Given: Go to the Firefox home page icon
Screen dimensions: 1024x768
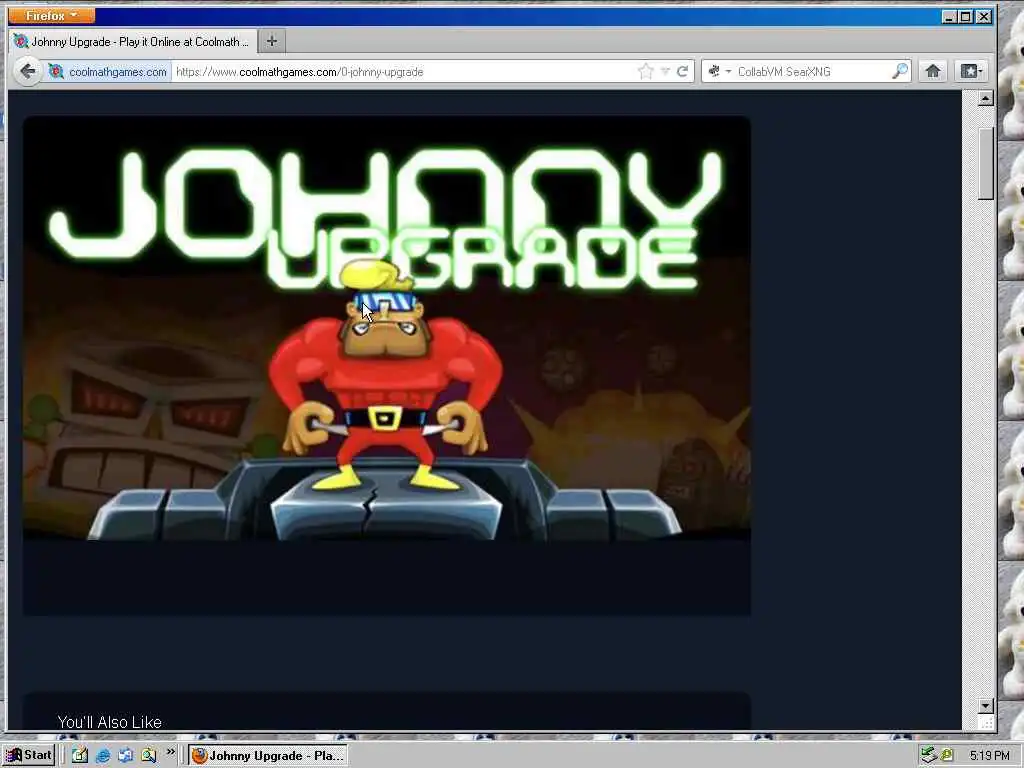Looking at the screenshot, I should point(933,71).
